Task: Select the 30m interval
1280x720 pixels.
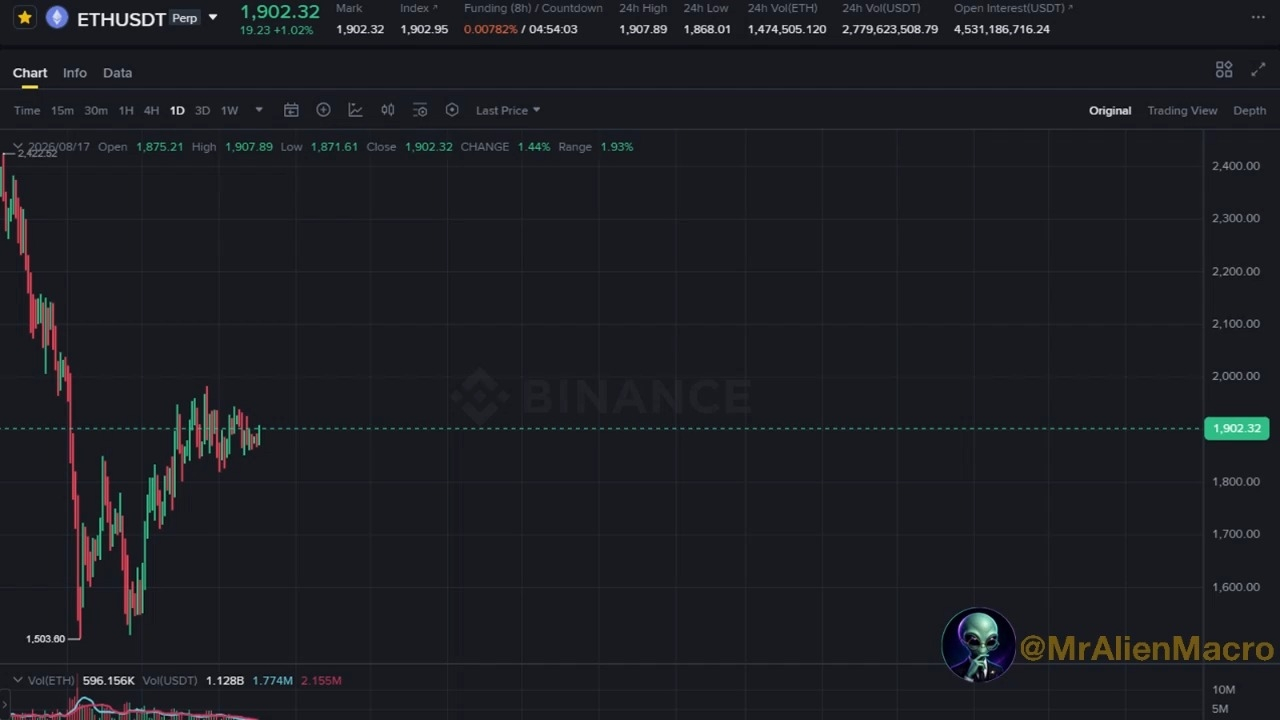Action: (x=96, y=110)
